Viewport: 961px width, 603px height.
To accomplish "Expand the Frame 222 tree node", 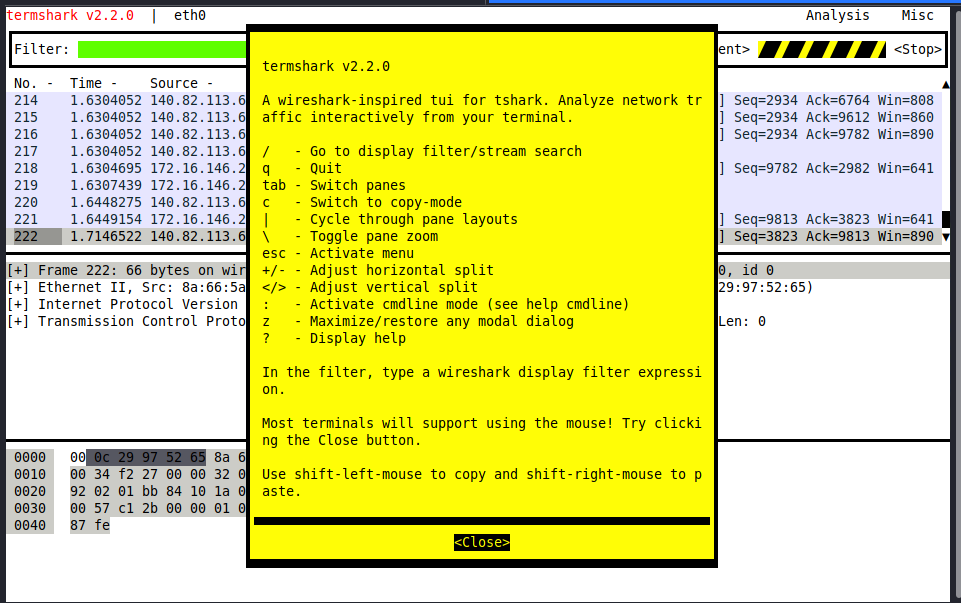I will 18,270.
